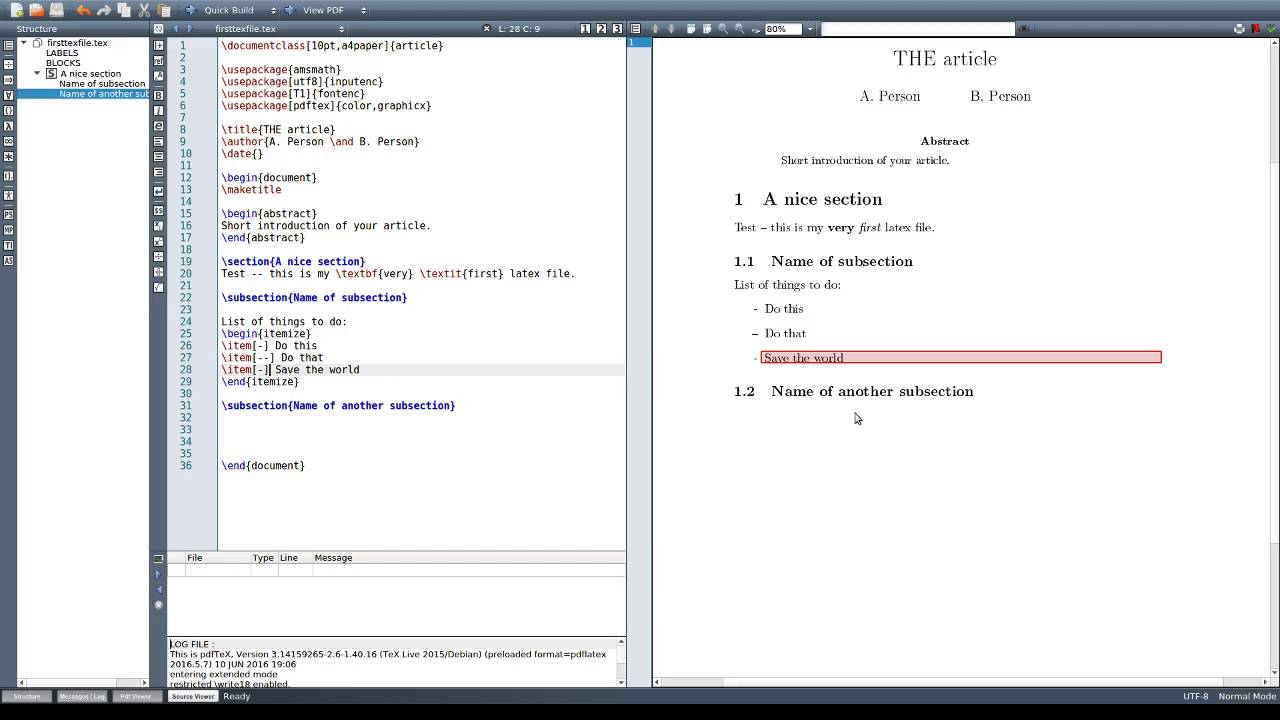Screen dimensions: 1280x720
Task: Click the PDF viewer vertical scrollbar
Action: coord(1274,360)
